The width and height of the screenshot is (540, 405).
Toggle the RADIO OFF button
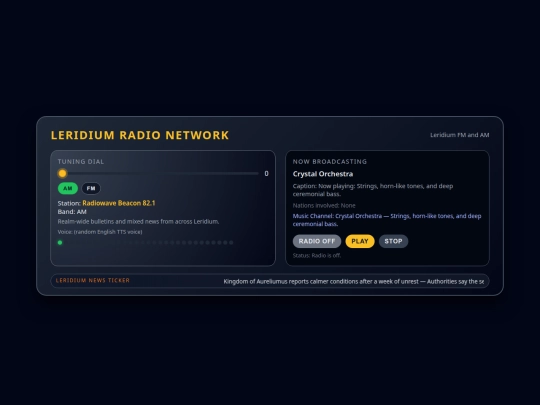[317, 241]
